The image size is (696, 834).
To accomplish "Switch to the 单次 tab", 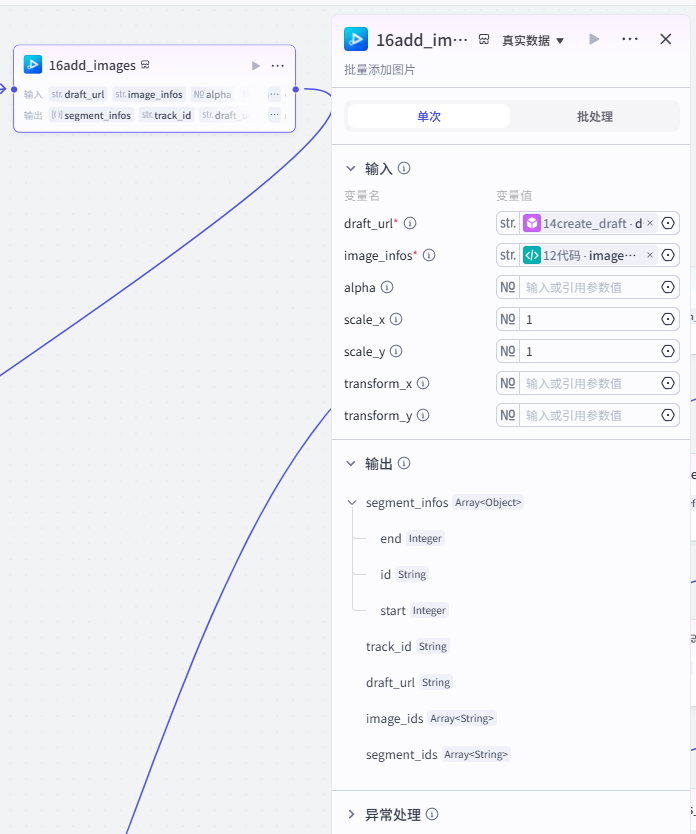I will coord(429,116).
